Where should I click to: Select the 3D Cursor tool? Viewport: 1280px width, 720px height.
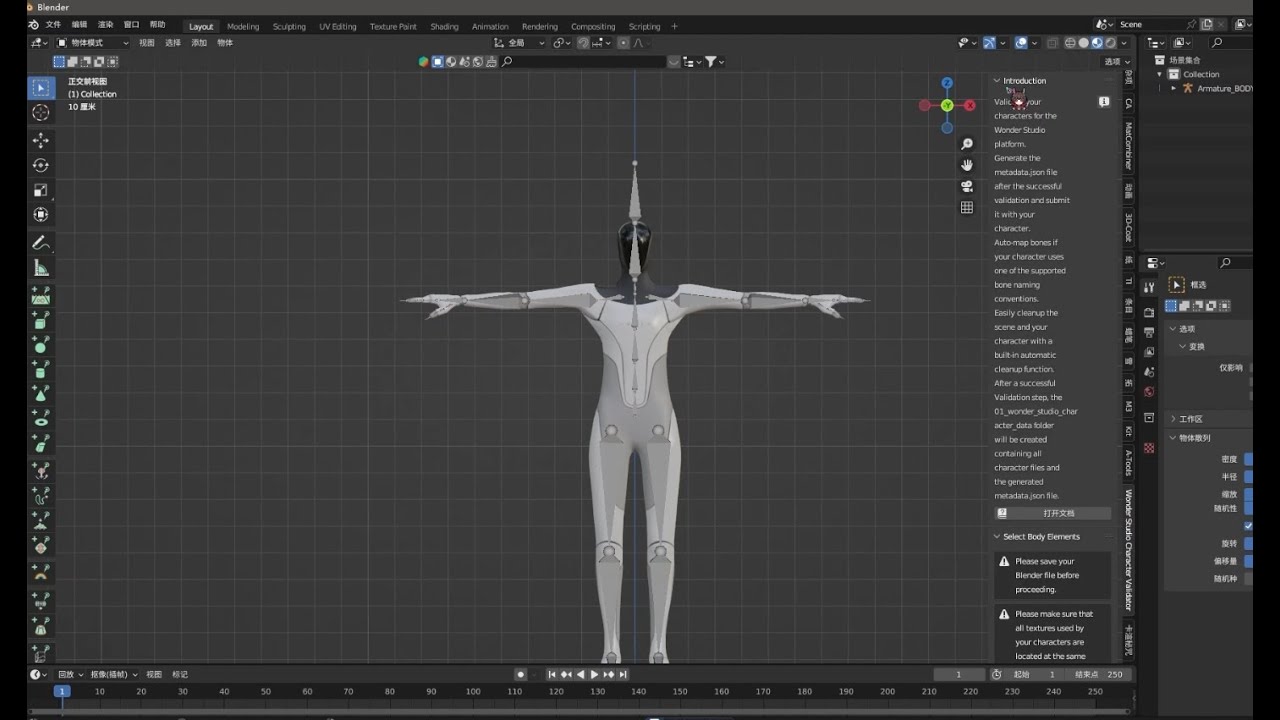[x=41, y=113]
